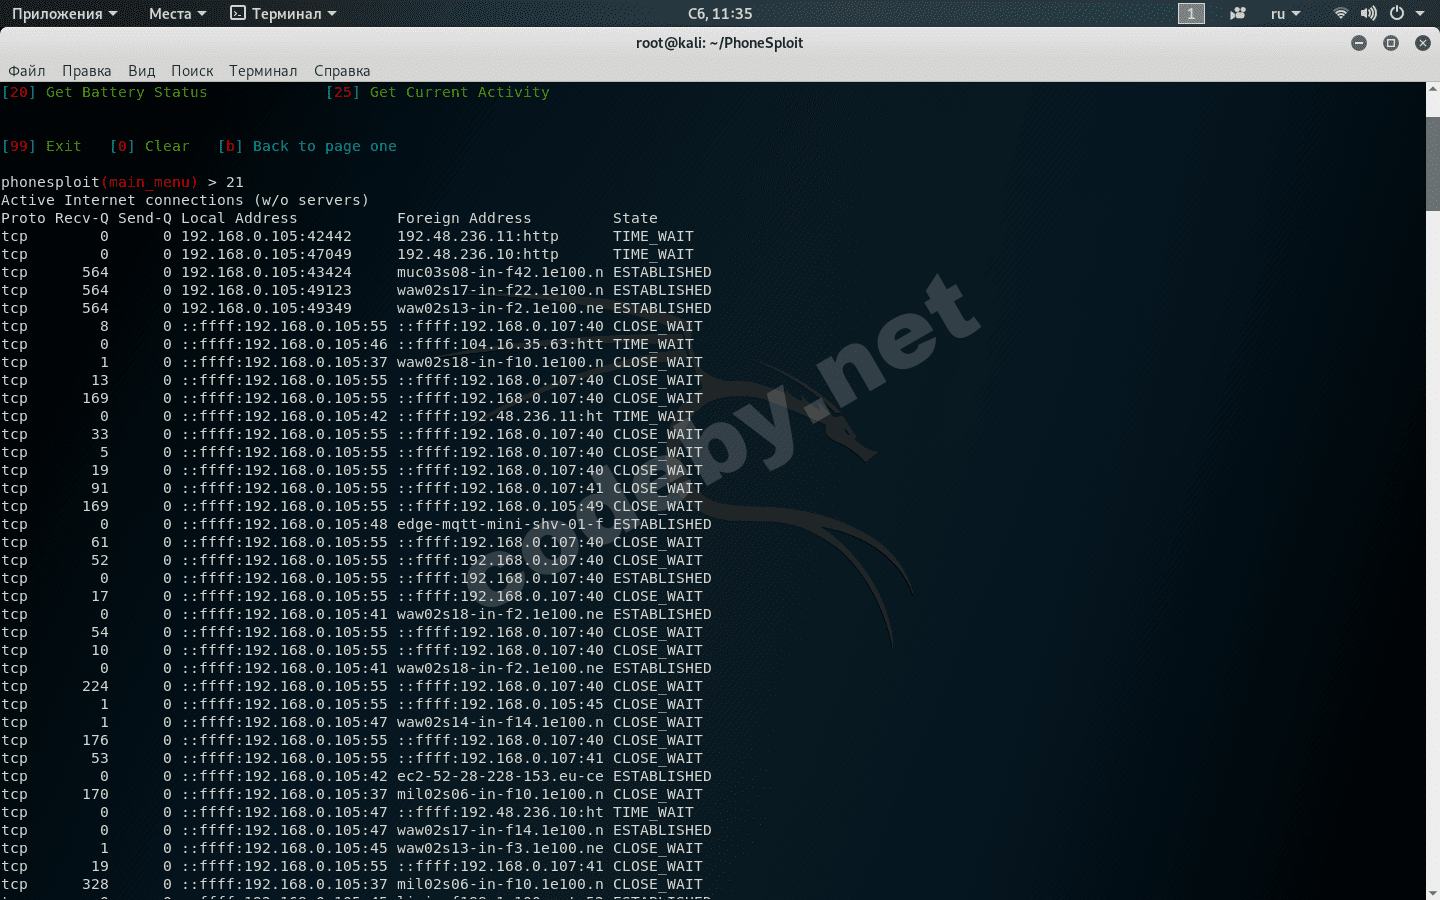The image size is (1440, 900).
Task: Click Recv-Q value 328
Action: coord(95,884)
